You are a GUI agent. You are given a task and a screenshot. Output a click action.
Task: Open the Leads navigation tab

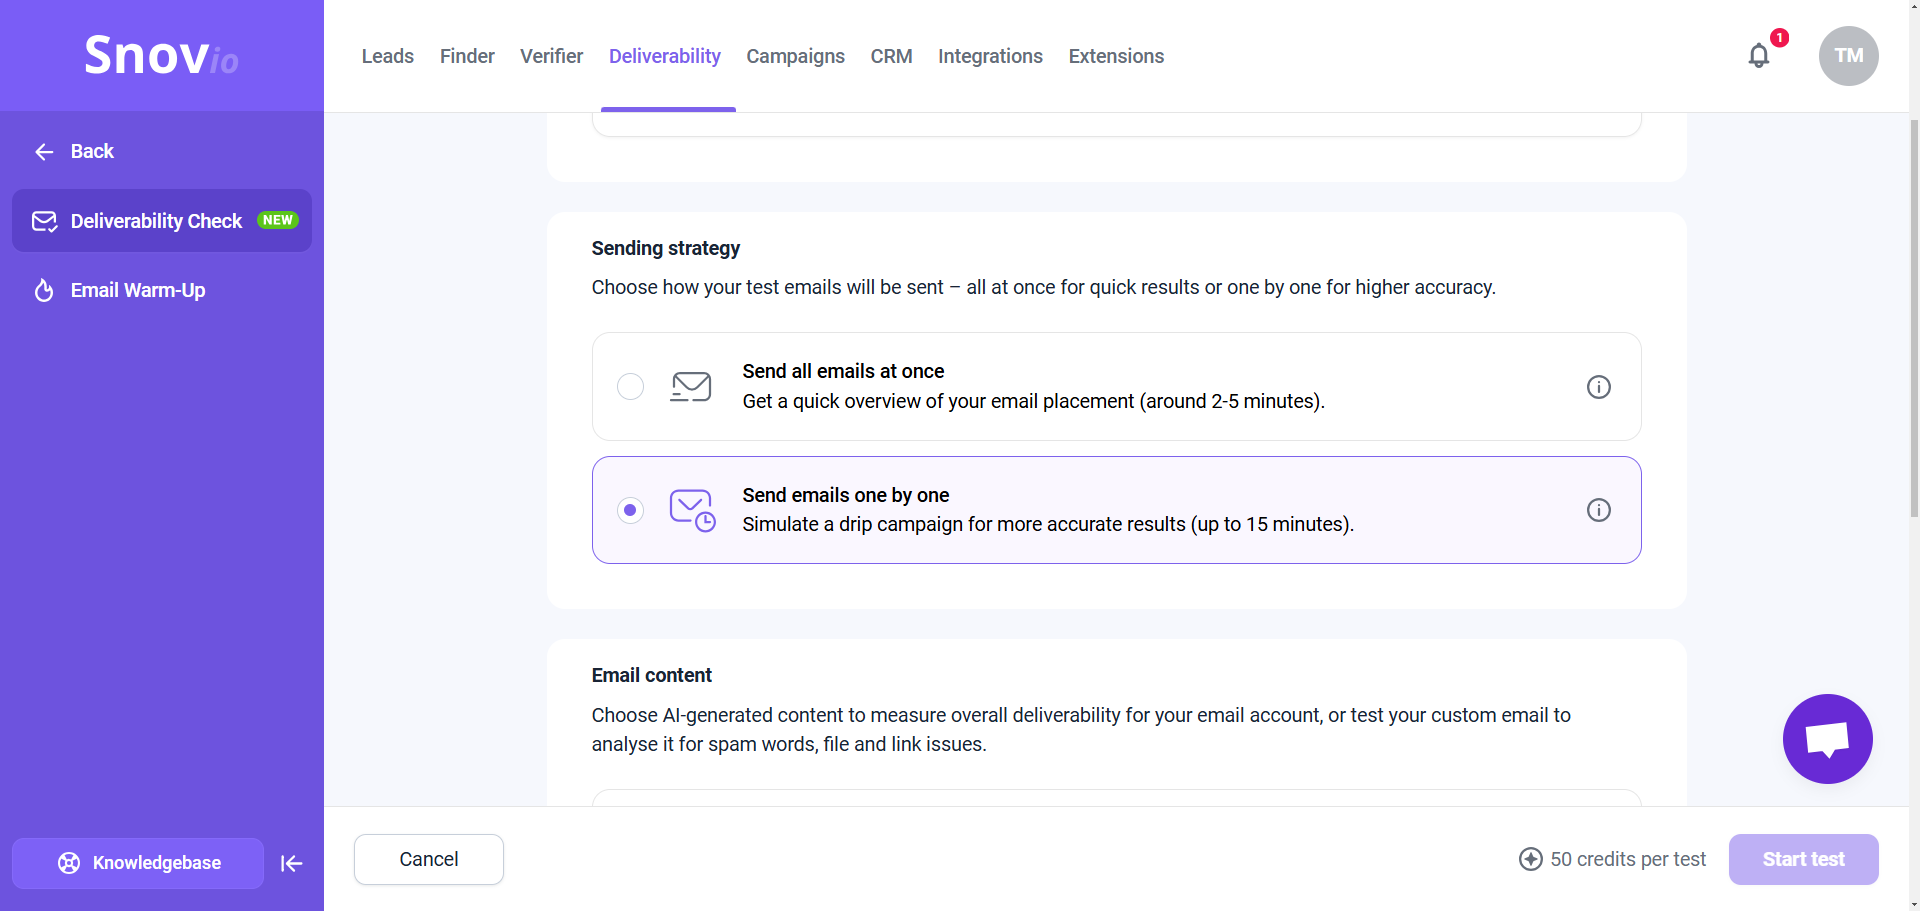[388, 56]
